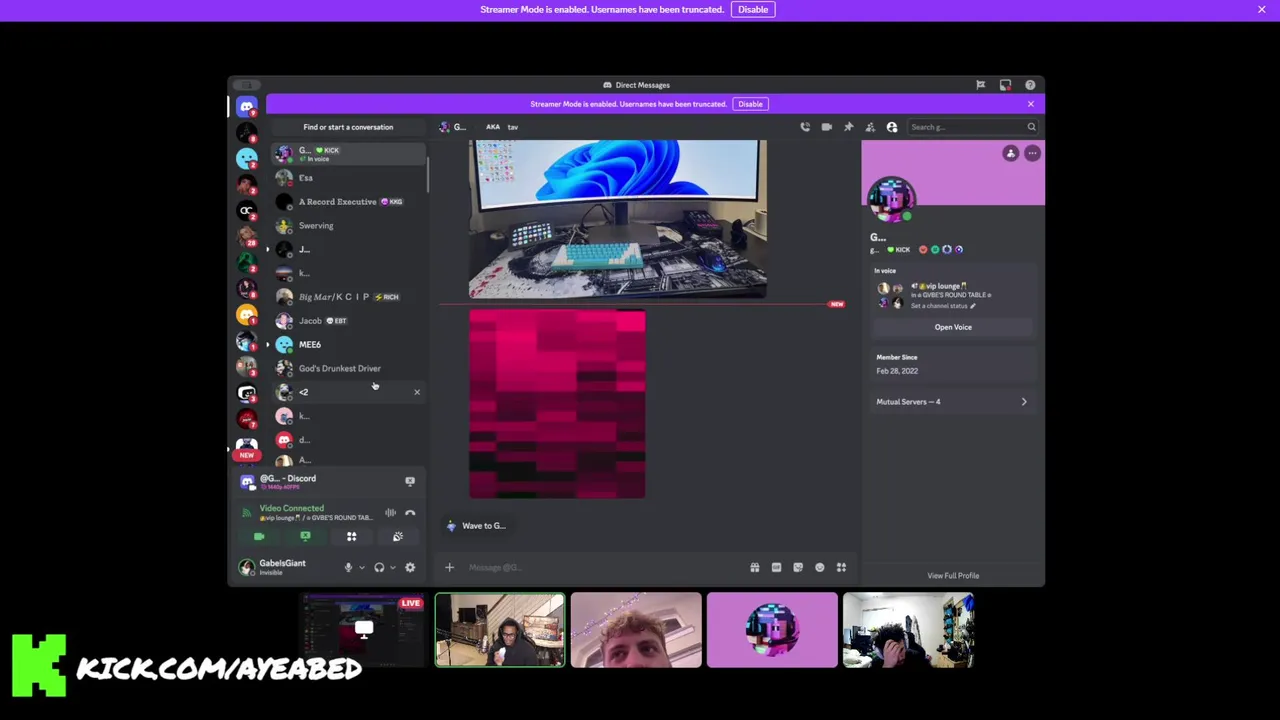Click GabelsGiant user avatar
This screenshot has width=1280, height=720.
coord(246,567)
